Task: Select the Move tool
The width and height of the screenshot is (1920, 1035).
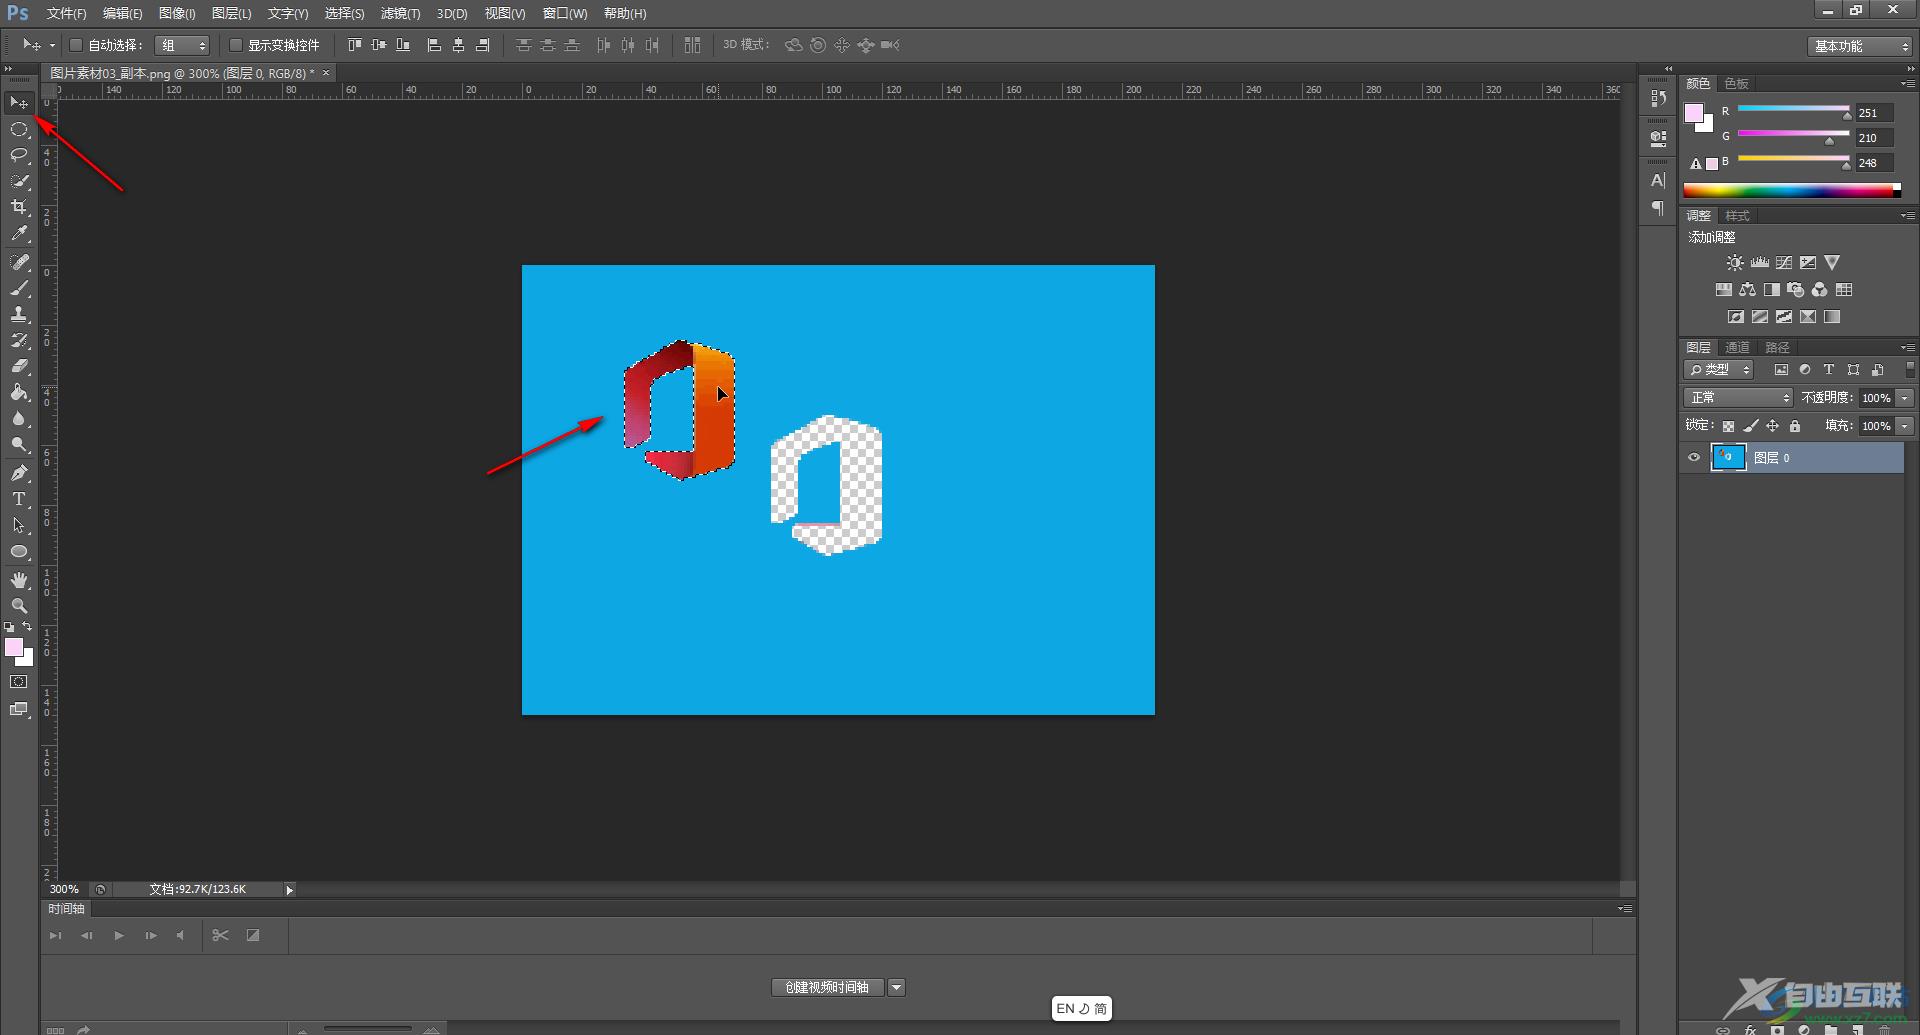Action: pyautogui.click(x=19, y=102)
